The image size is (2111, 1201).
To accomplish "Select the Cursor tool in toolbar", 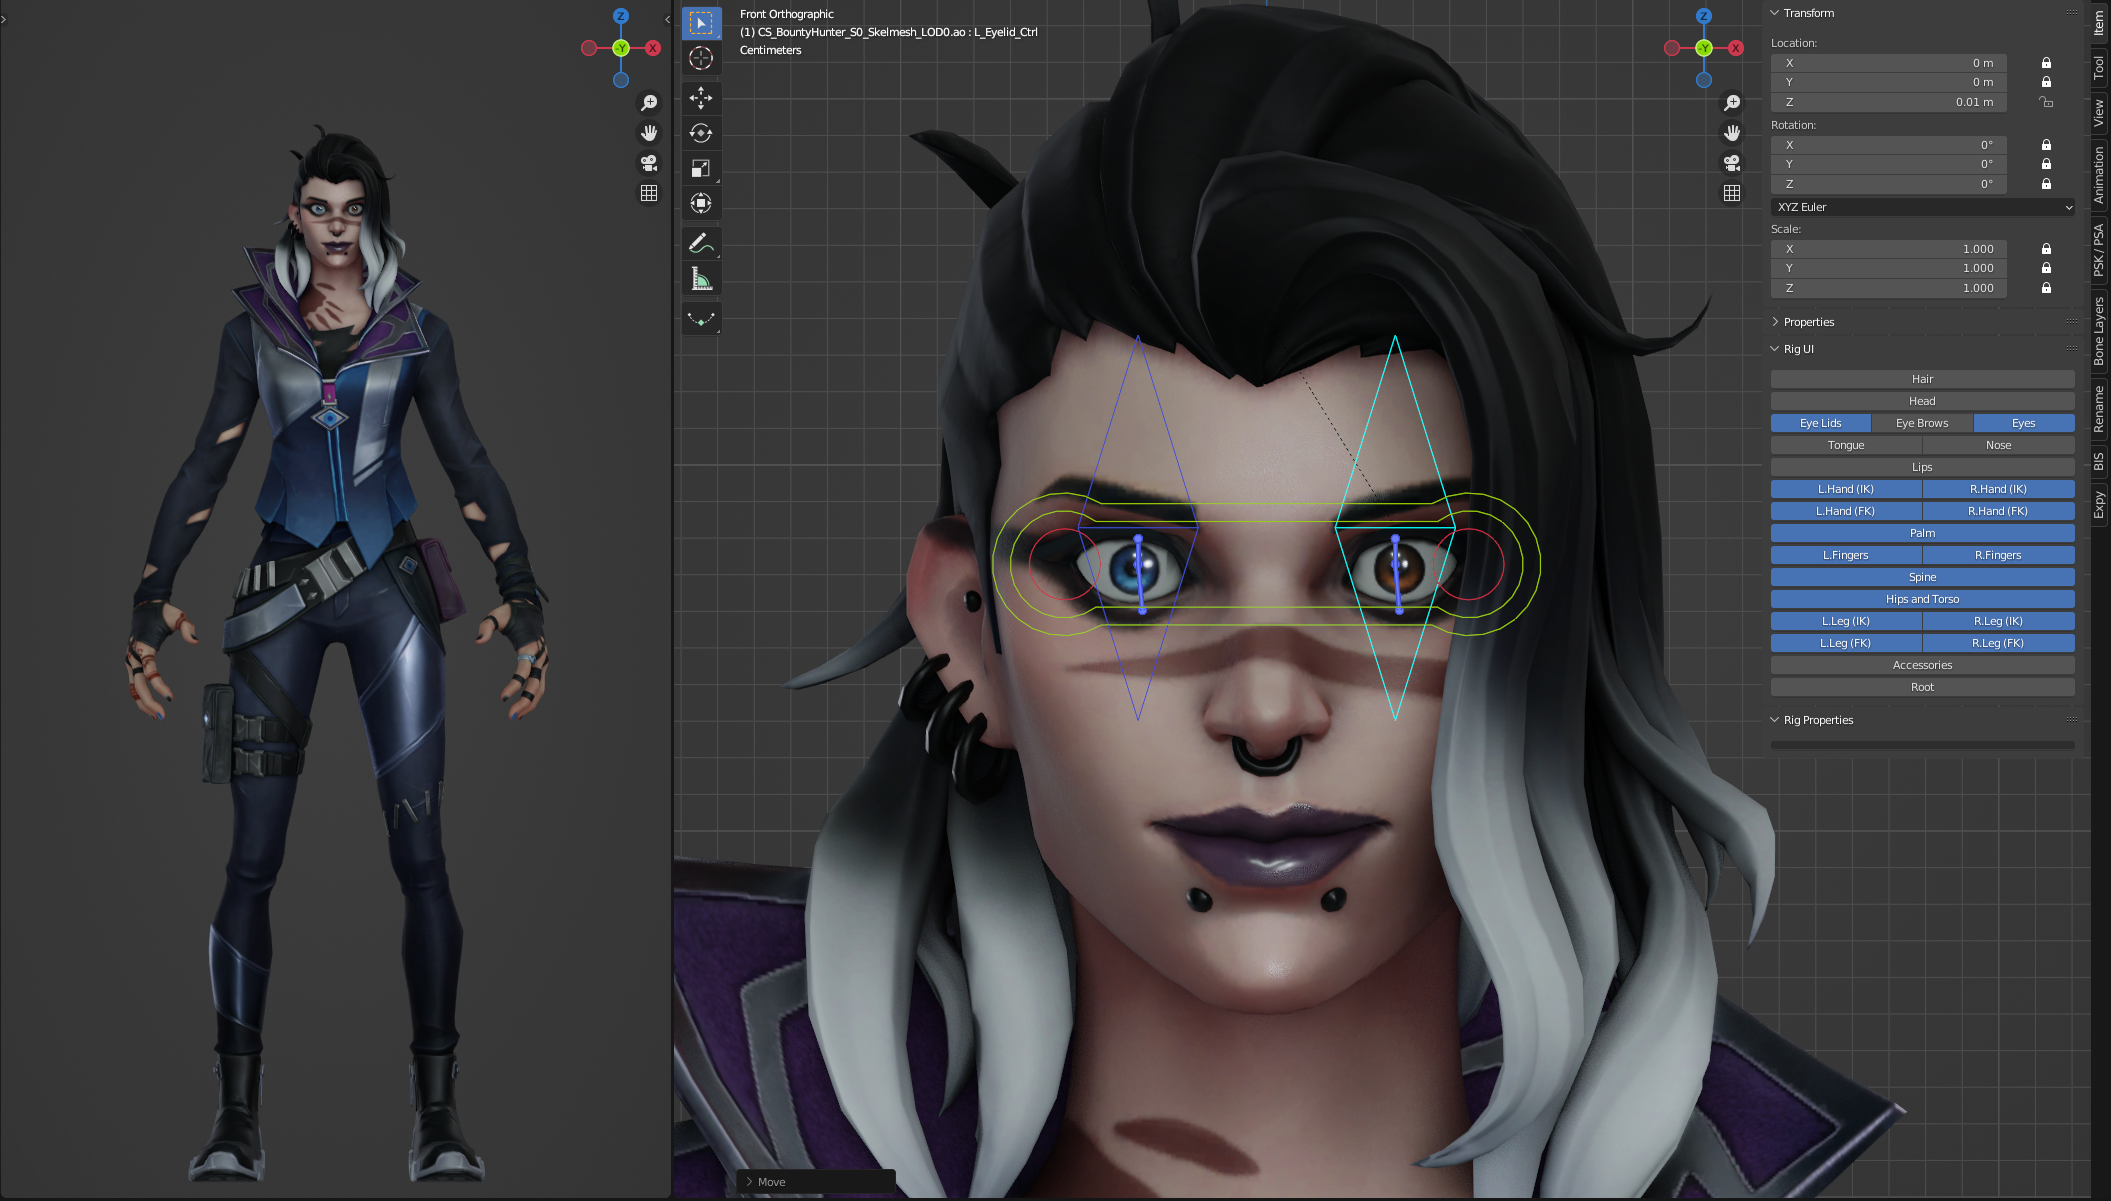I will click(701, 59).
